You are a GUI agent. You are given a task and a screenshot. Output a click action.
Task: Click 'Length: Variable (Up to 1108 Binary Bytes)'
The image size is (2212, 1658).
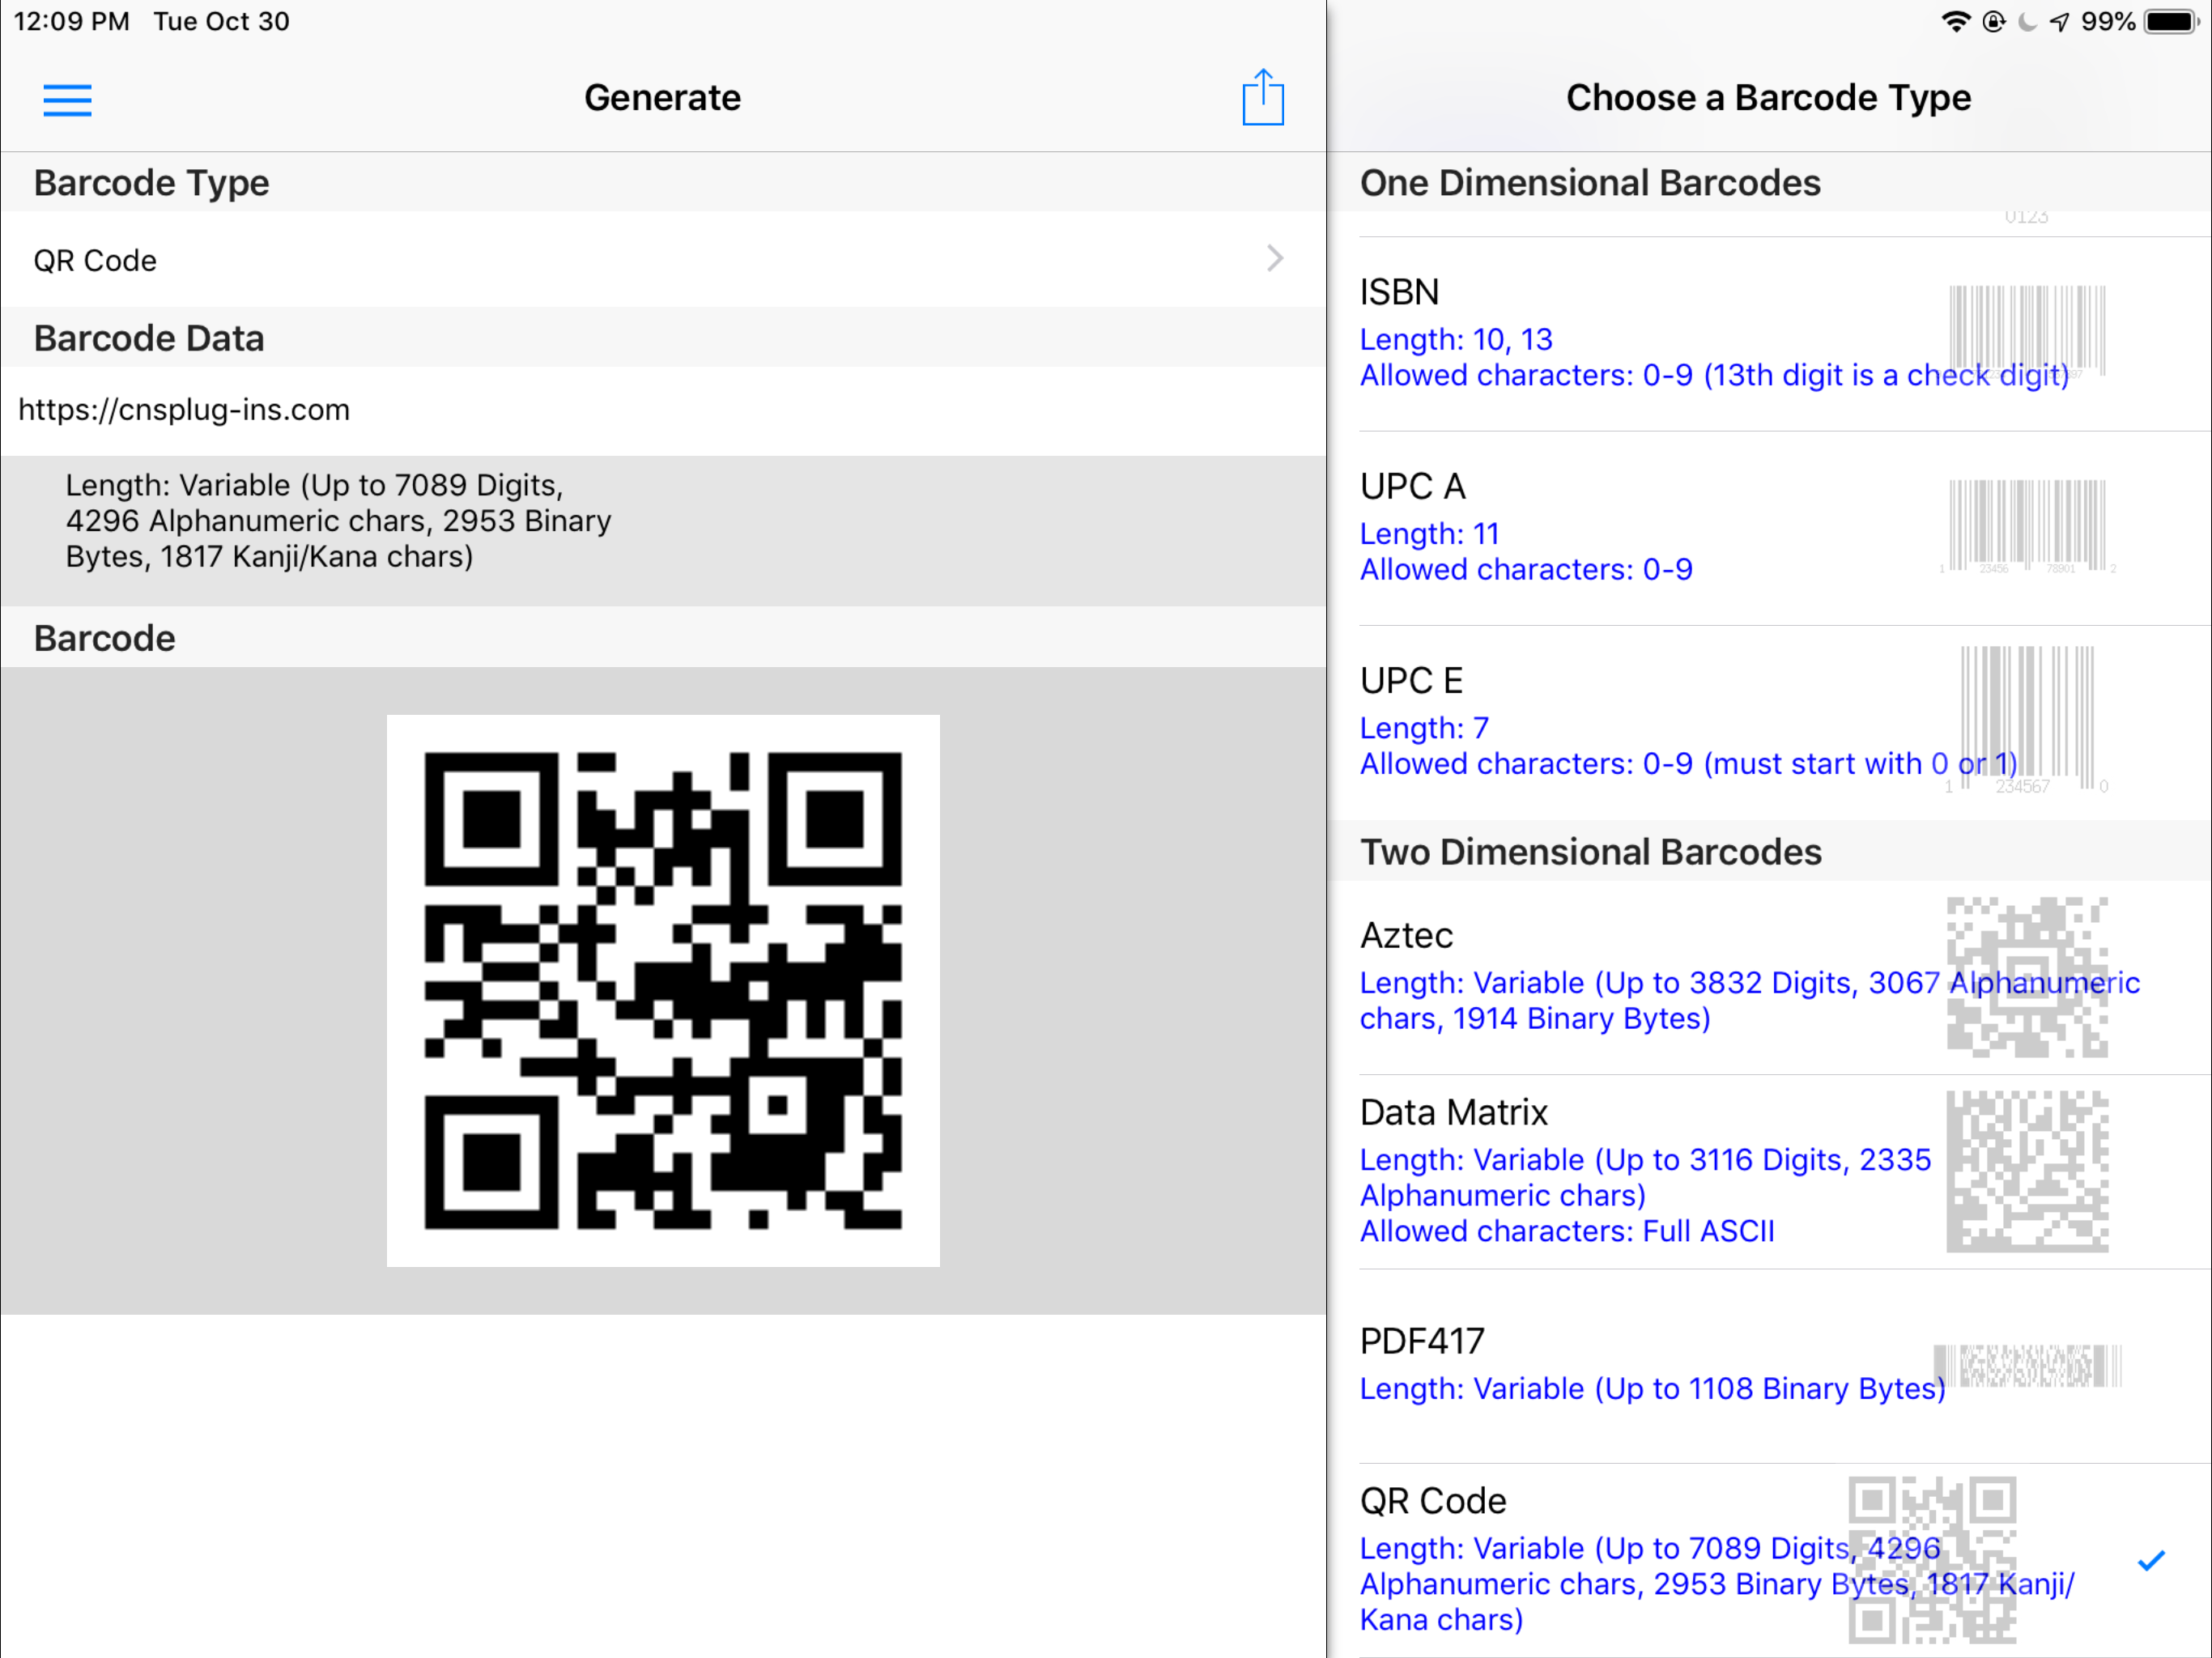coord(1652,1389)
